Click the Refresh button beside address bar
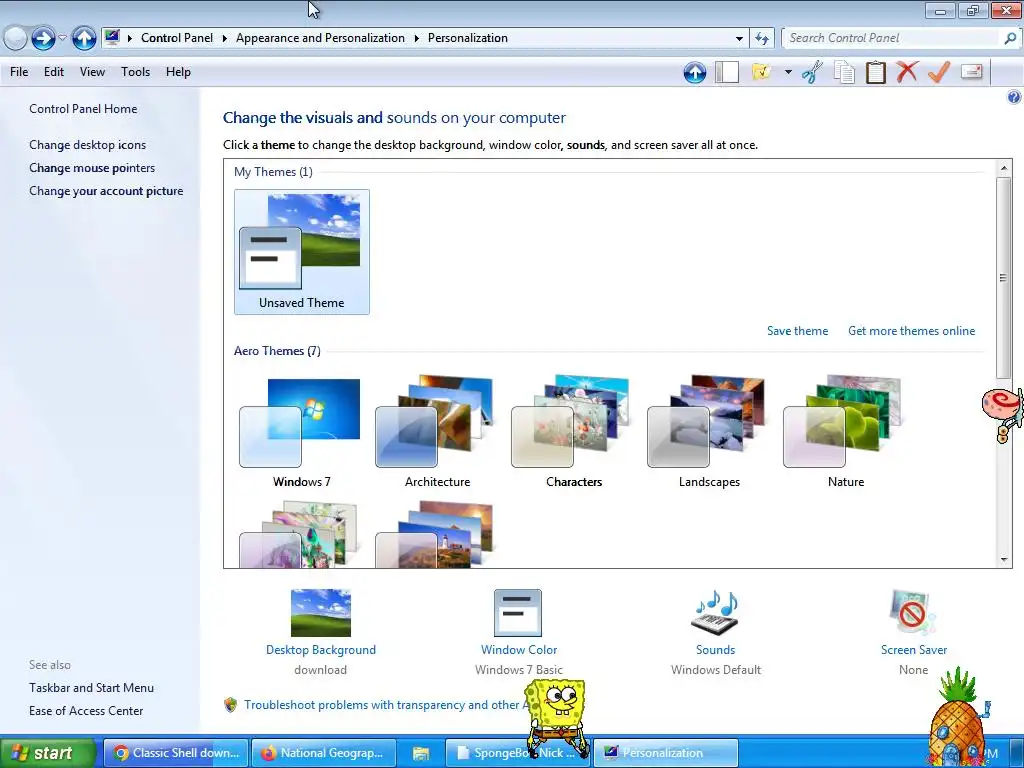This screenshot has height=768, width=1024. click(x=761, y=38)
